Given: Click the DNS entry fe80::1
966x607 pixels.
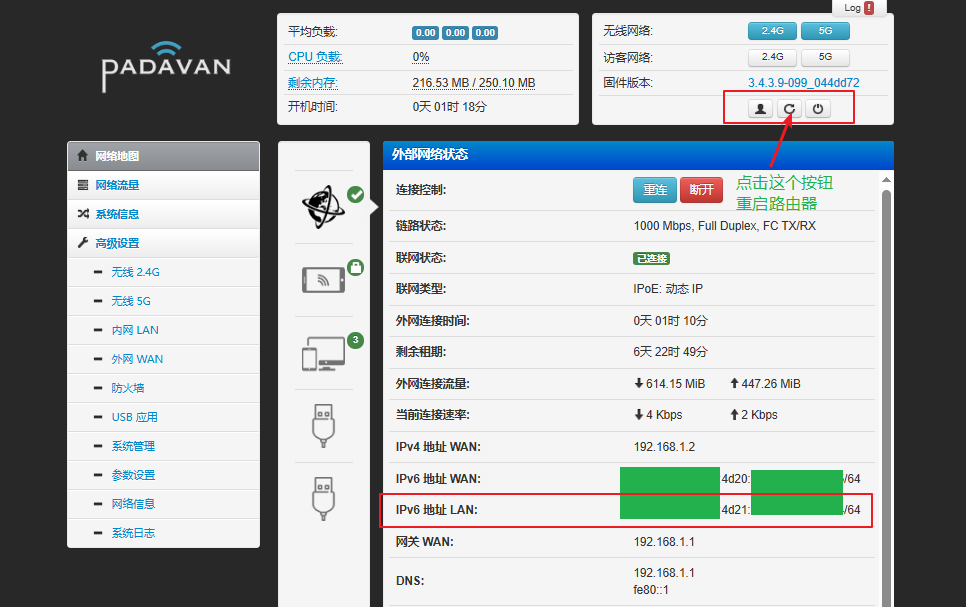Looking at the screenshot, I should pyautogui.click(x=649, y=590).
